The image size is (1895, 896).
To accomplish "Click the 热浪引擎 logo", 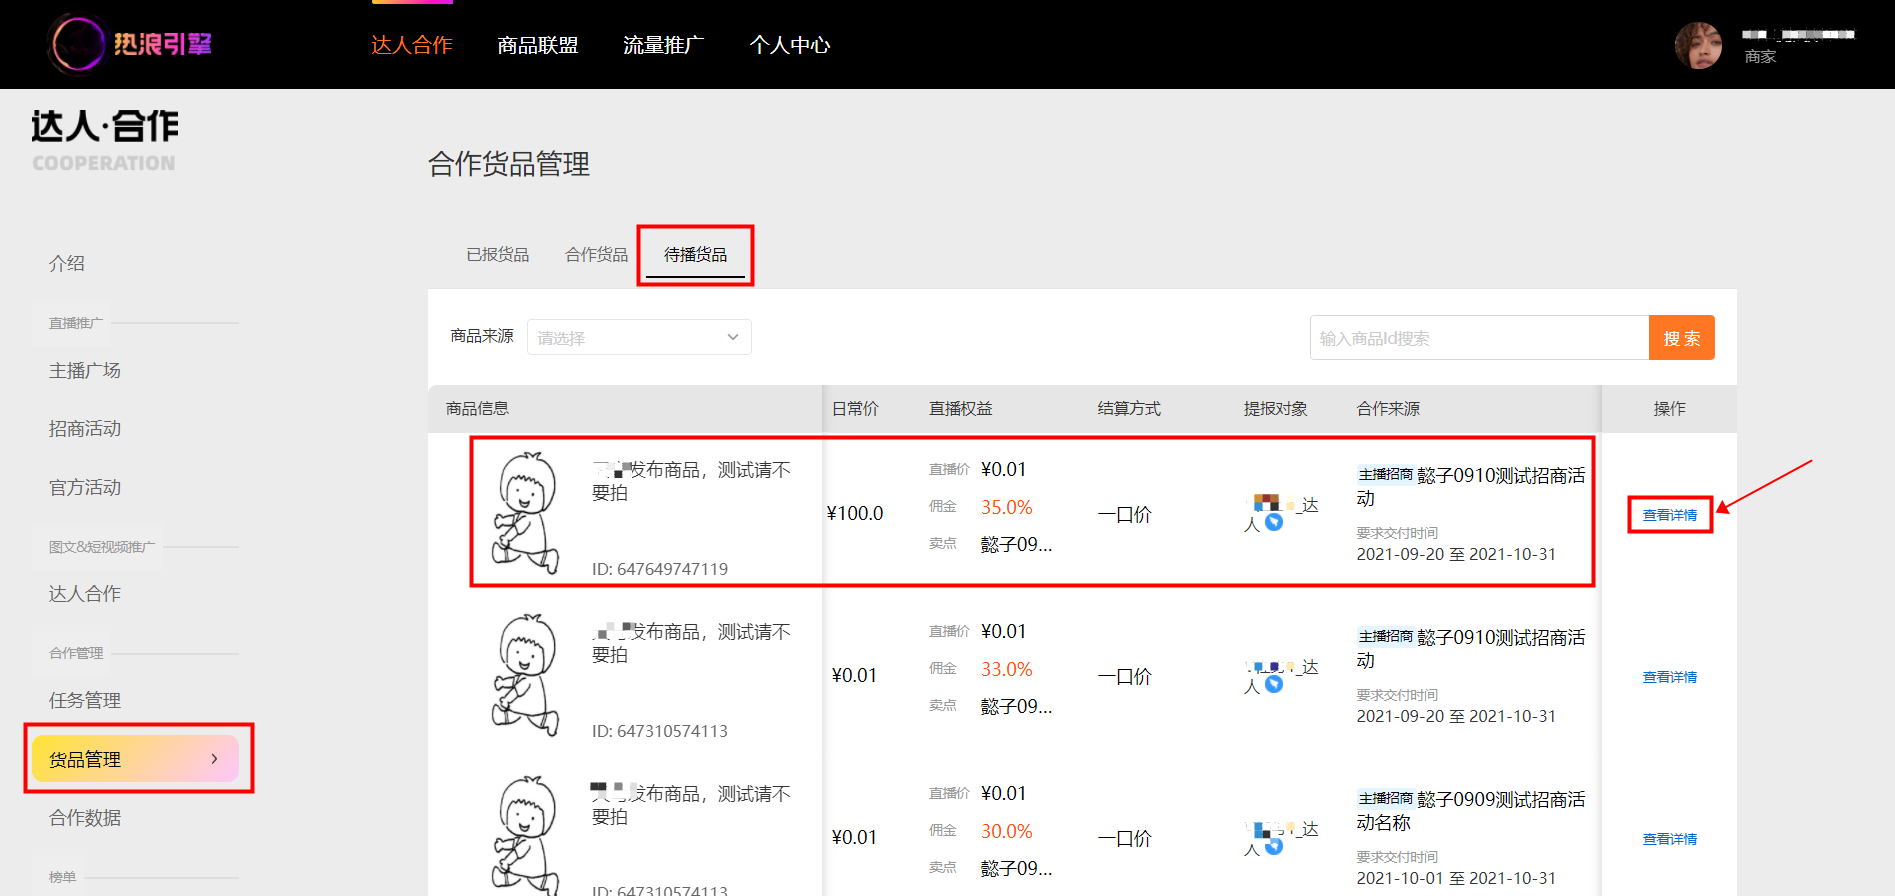I will (x=130, y=44).
